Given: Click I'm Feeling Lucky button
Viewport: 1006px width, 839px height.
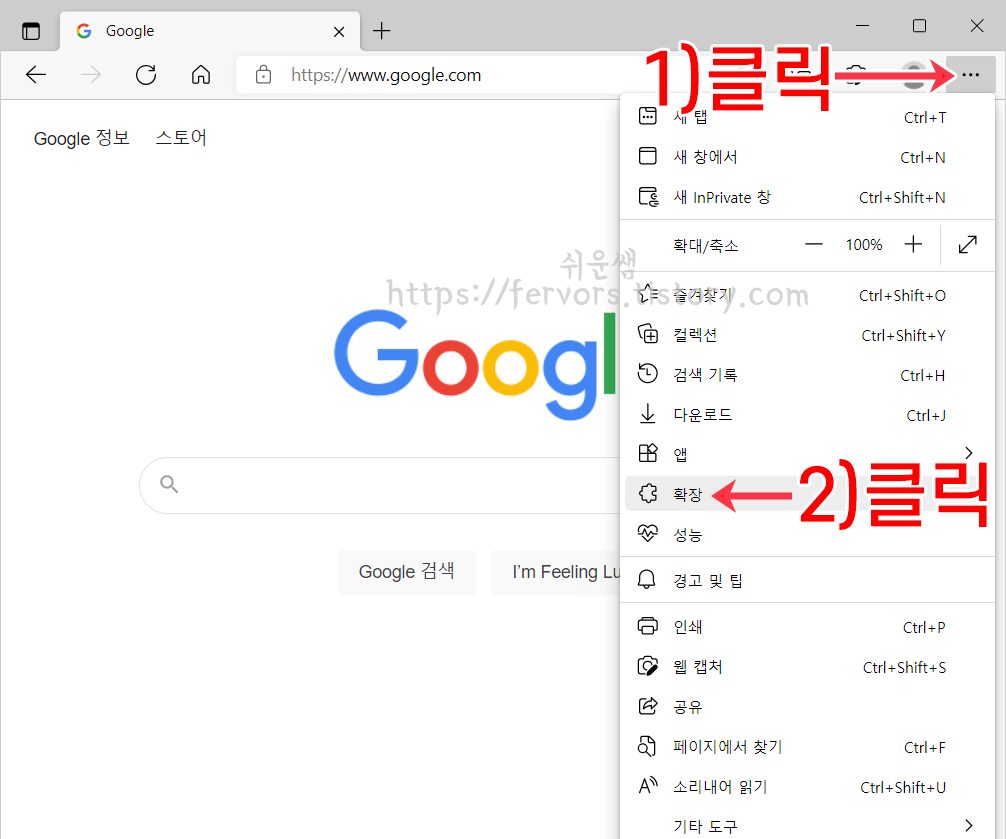Looking at the screenshot, I should click(556, 572).
